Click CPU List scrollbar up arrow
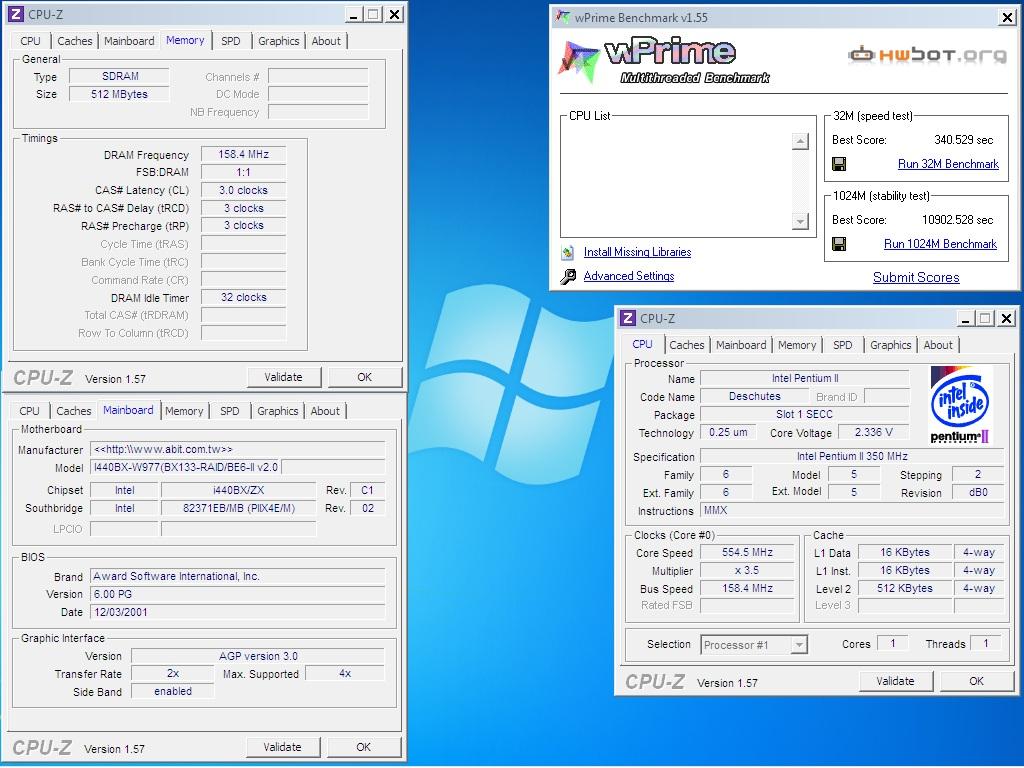 point(800,141)
